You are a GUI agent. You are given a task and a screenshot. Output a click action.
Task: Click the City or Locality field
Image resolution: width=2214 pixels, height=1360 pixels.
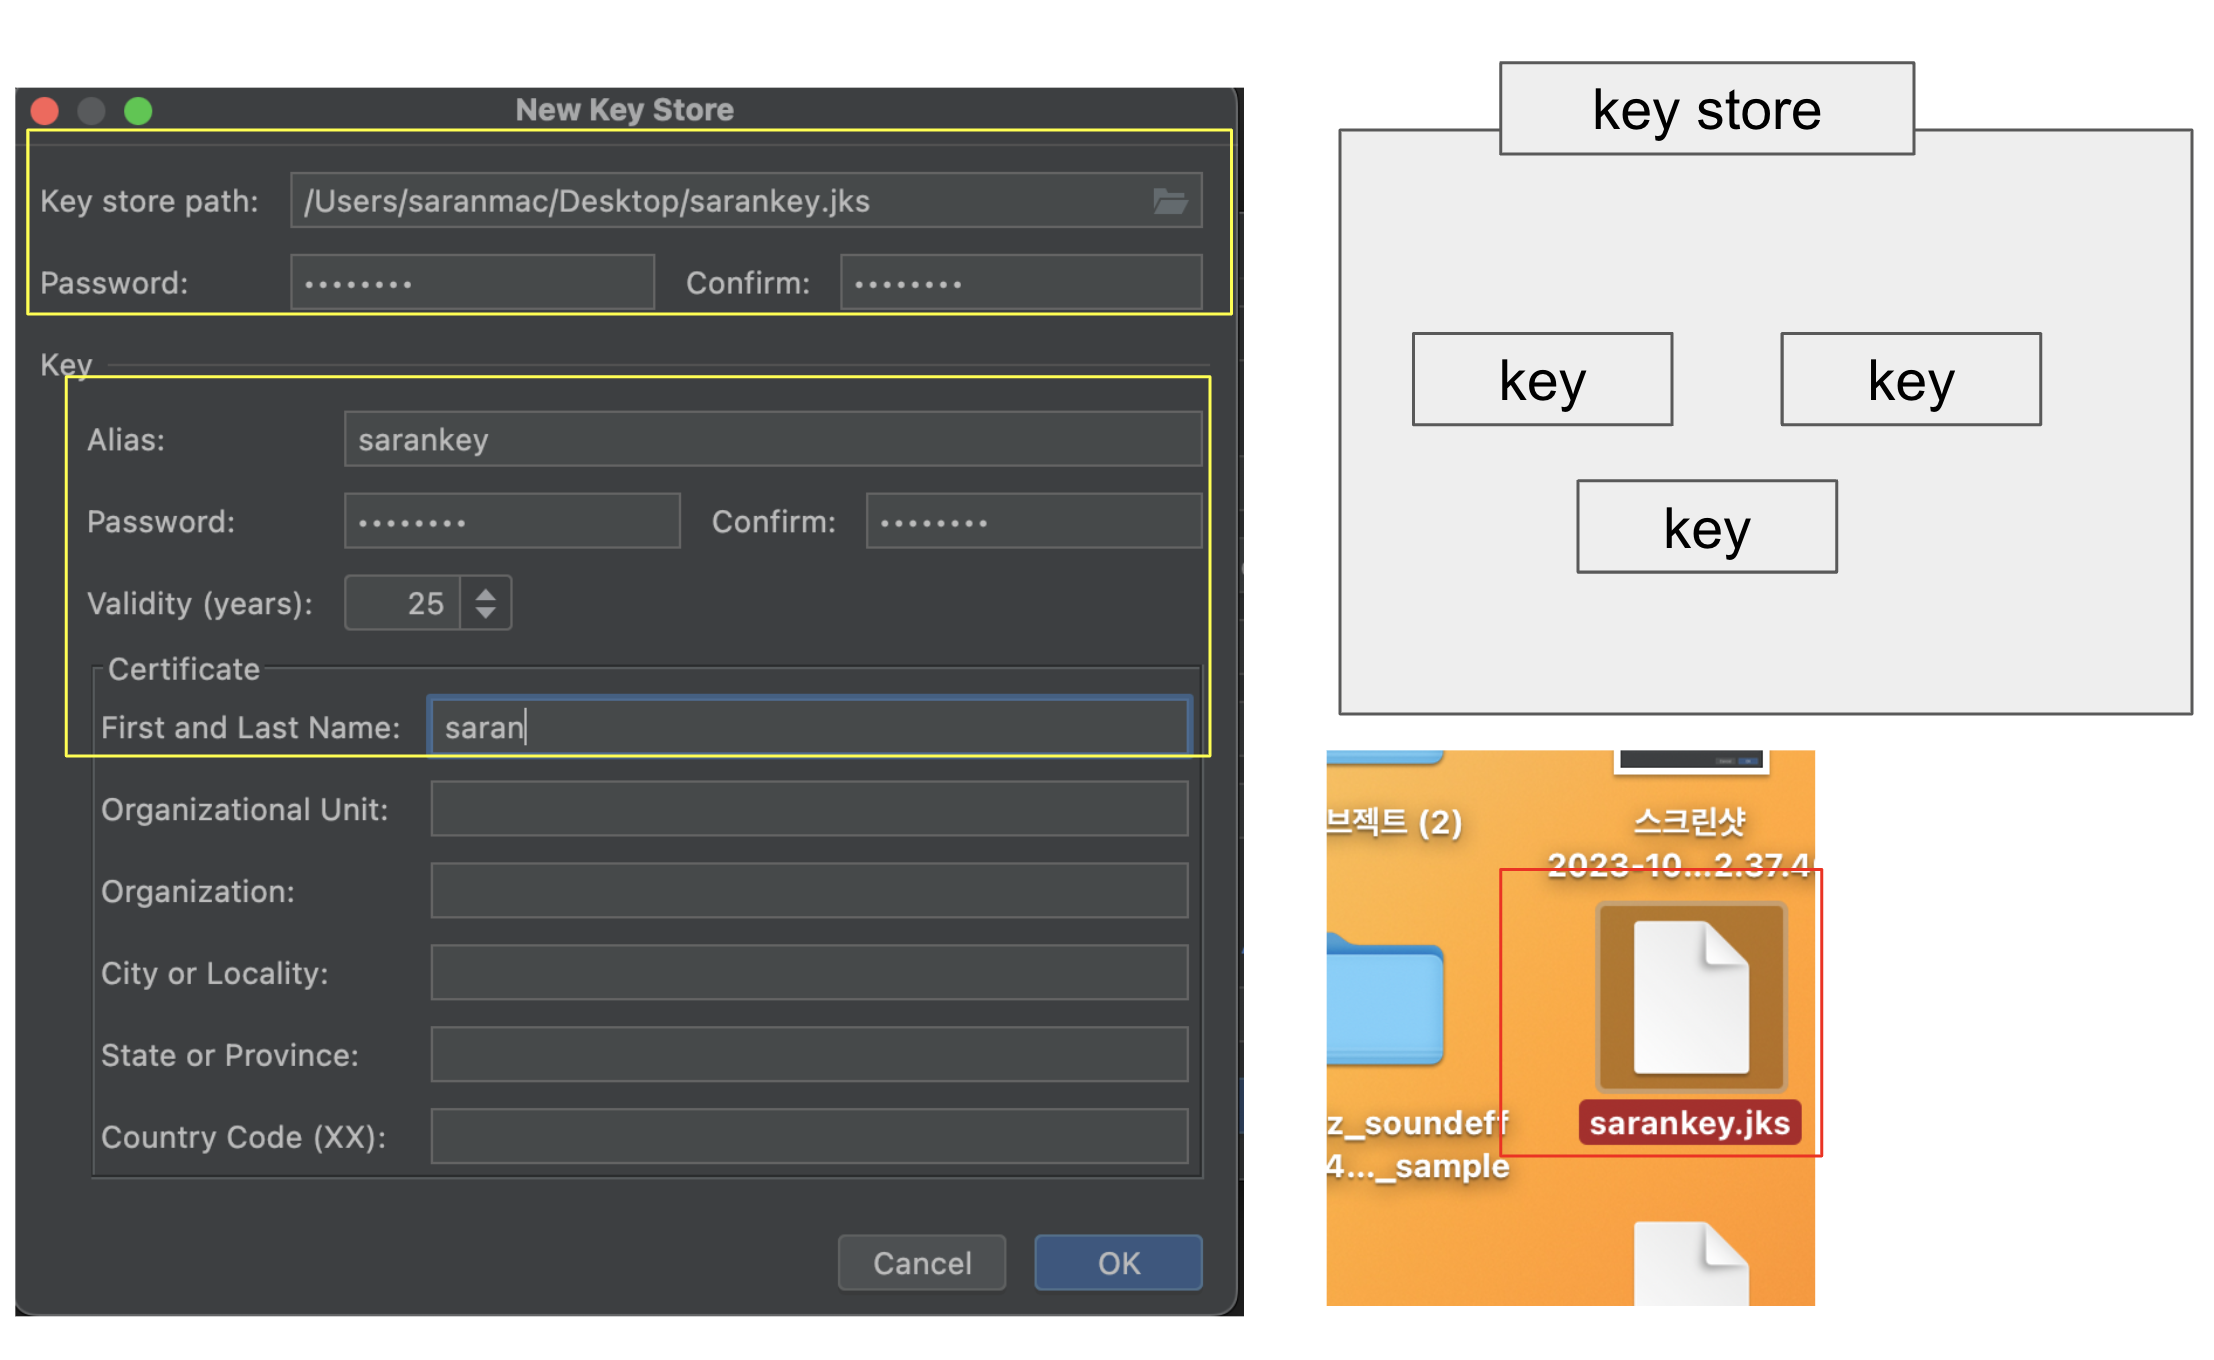click(808, 973)
